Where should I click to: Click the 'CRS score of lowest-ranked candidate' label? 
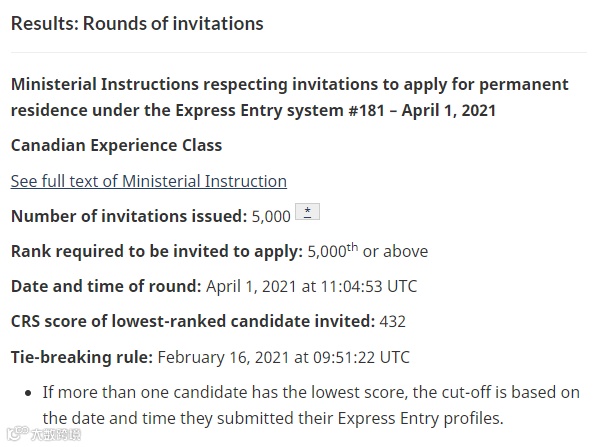193,321
